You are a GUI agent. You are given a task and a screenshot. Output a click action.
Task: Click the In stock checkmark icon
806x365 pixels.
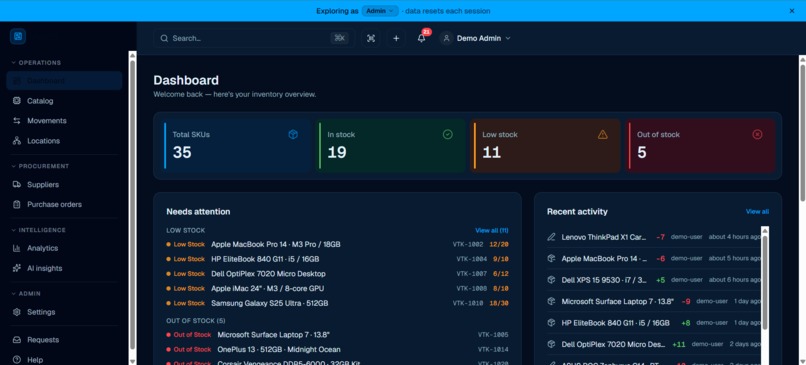click(x=448, y=135)
